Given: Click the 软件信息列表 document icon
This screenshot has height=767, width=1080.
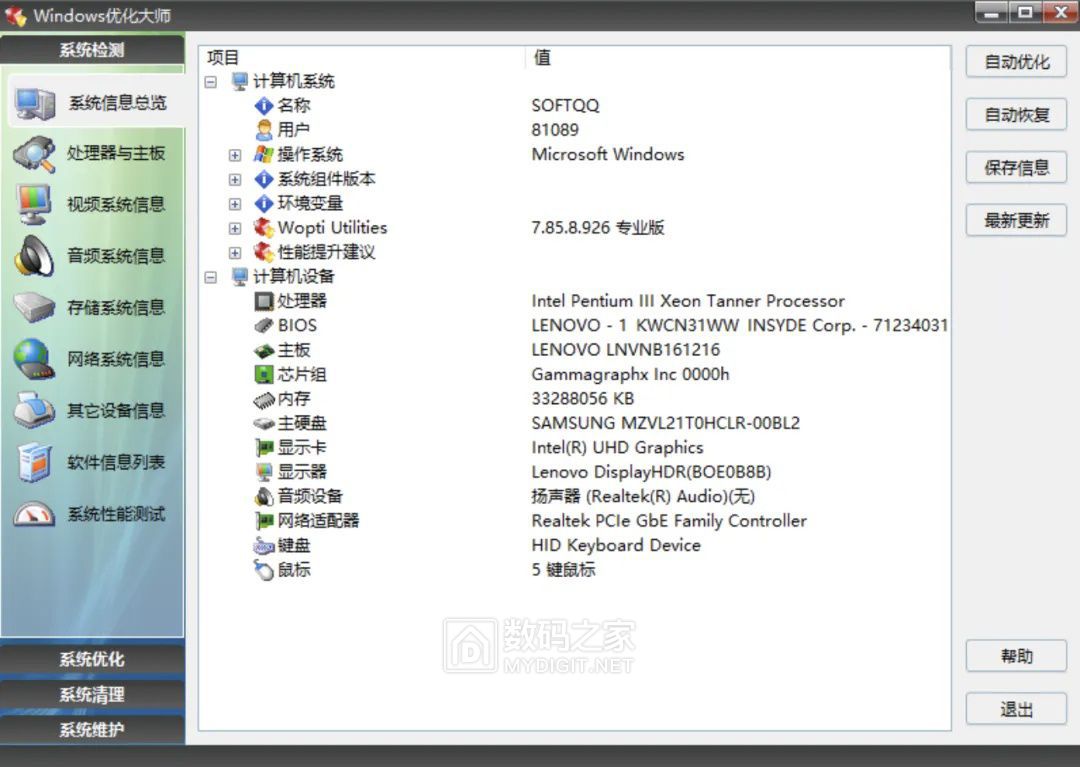Looking at the screenshot, I should coord(34,462).
